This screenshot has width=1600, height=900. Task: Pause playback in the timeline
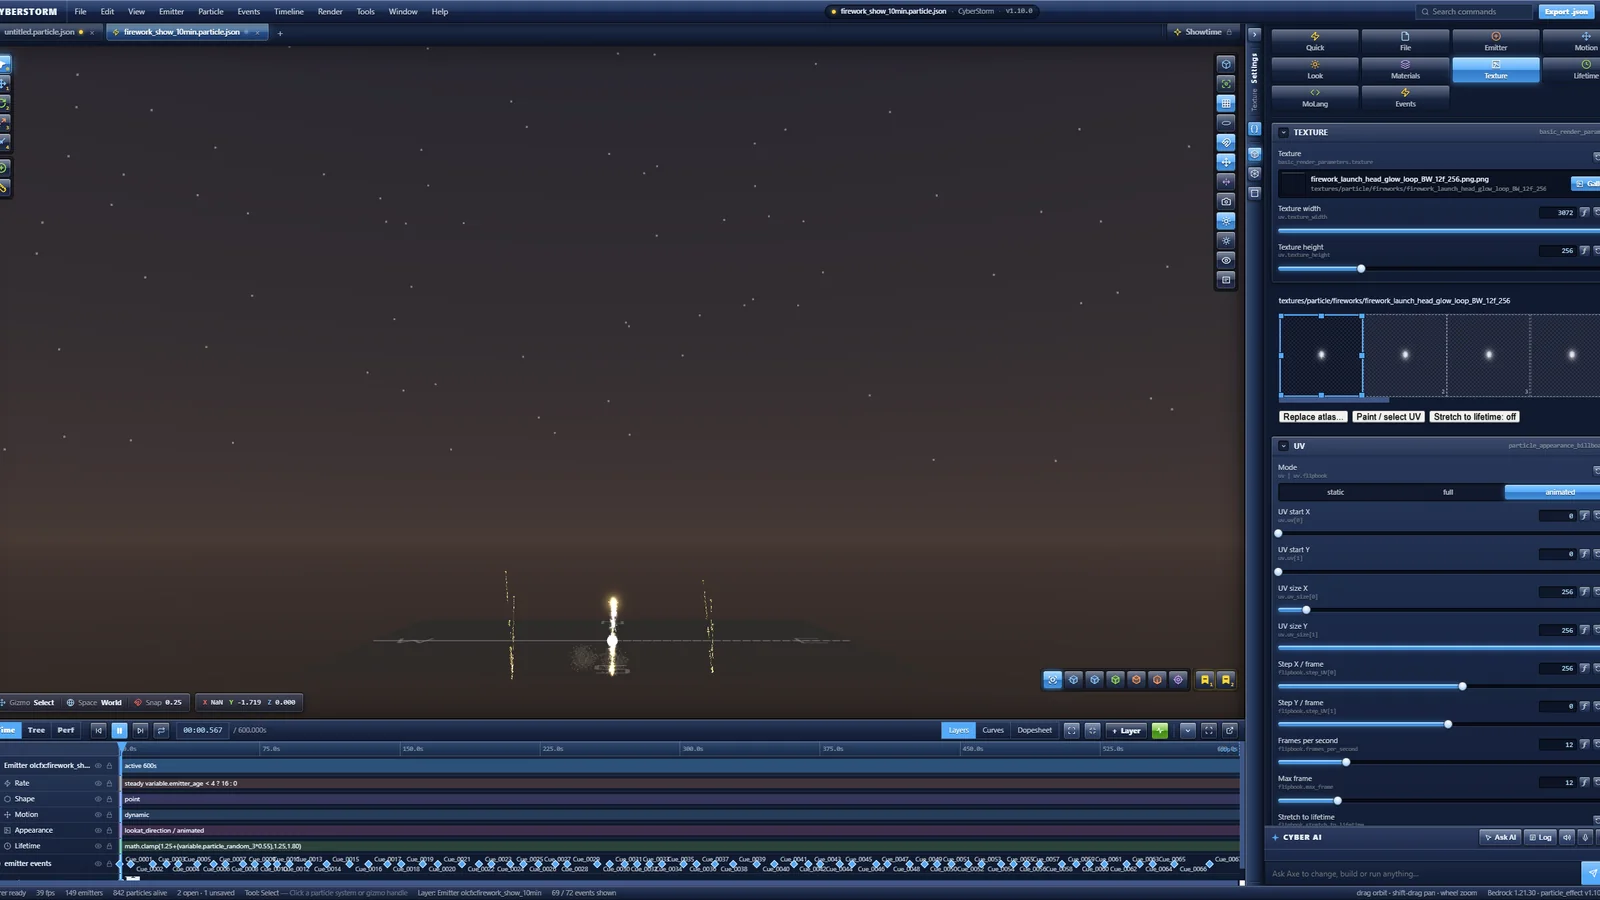[x=119, y=730]
